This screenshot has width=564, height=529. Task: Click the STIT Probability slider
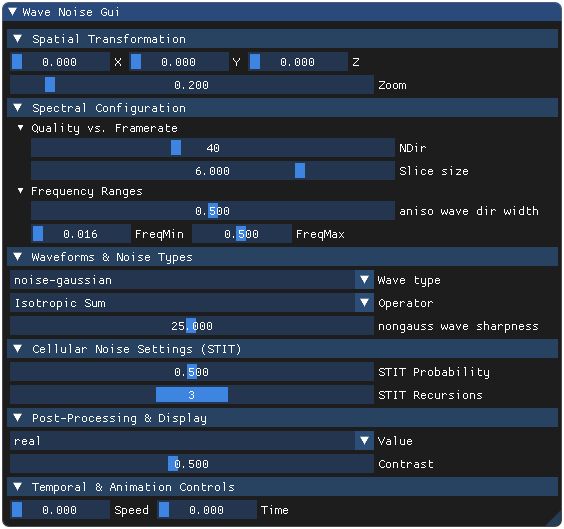pyautogui.click(x=192, y=372)
